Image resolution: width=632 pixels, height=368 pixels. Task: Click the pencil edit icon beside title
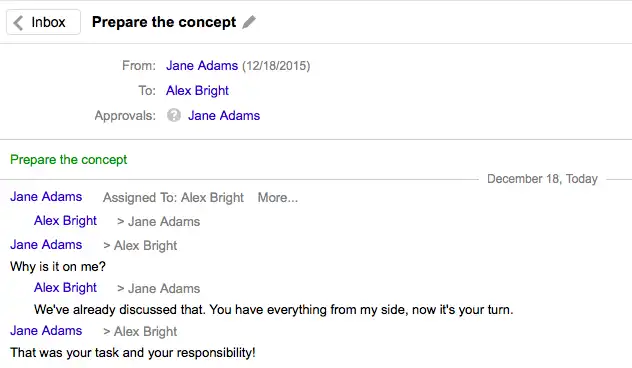click(x=249, y=22)
